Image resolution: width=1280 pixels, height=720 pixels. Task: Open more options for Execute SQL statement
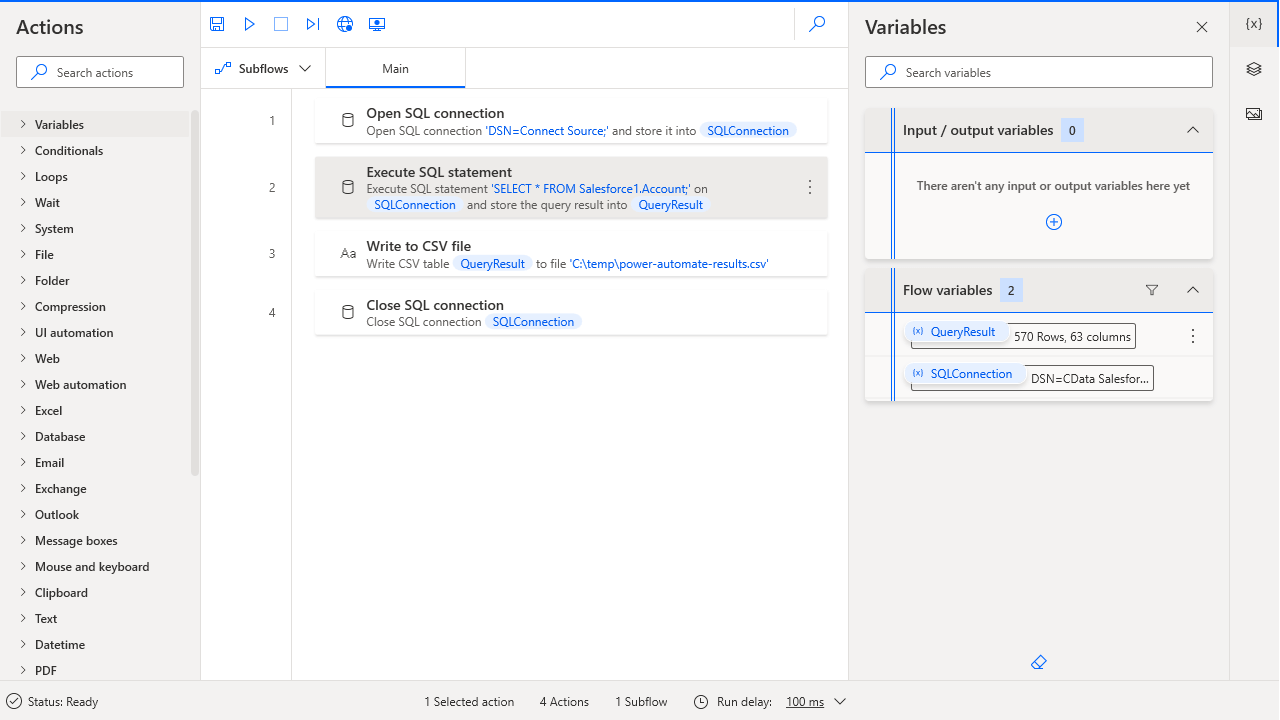pyautogui.click(x=810, y=188)
